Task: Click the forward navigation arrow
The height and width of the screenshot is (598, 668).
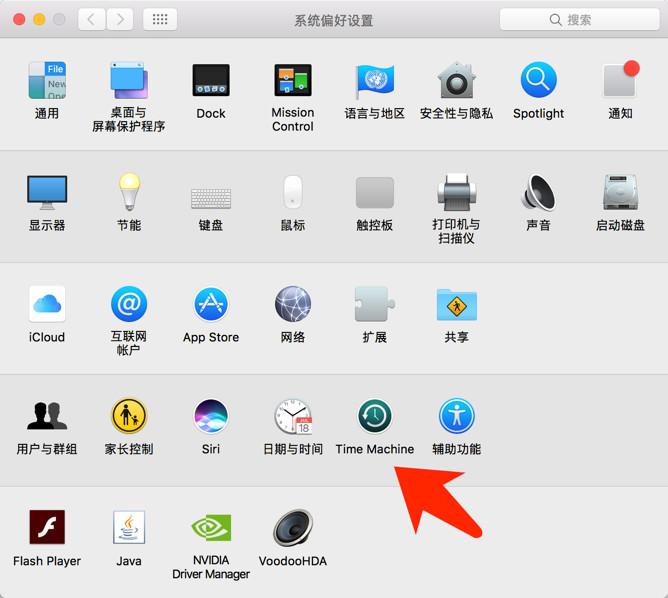Action: click(120, 19)
